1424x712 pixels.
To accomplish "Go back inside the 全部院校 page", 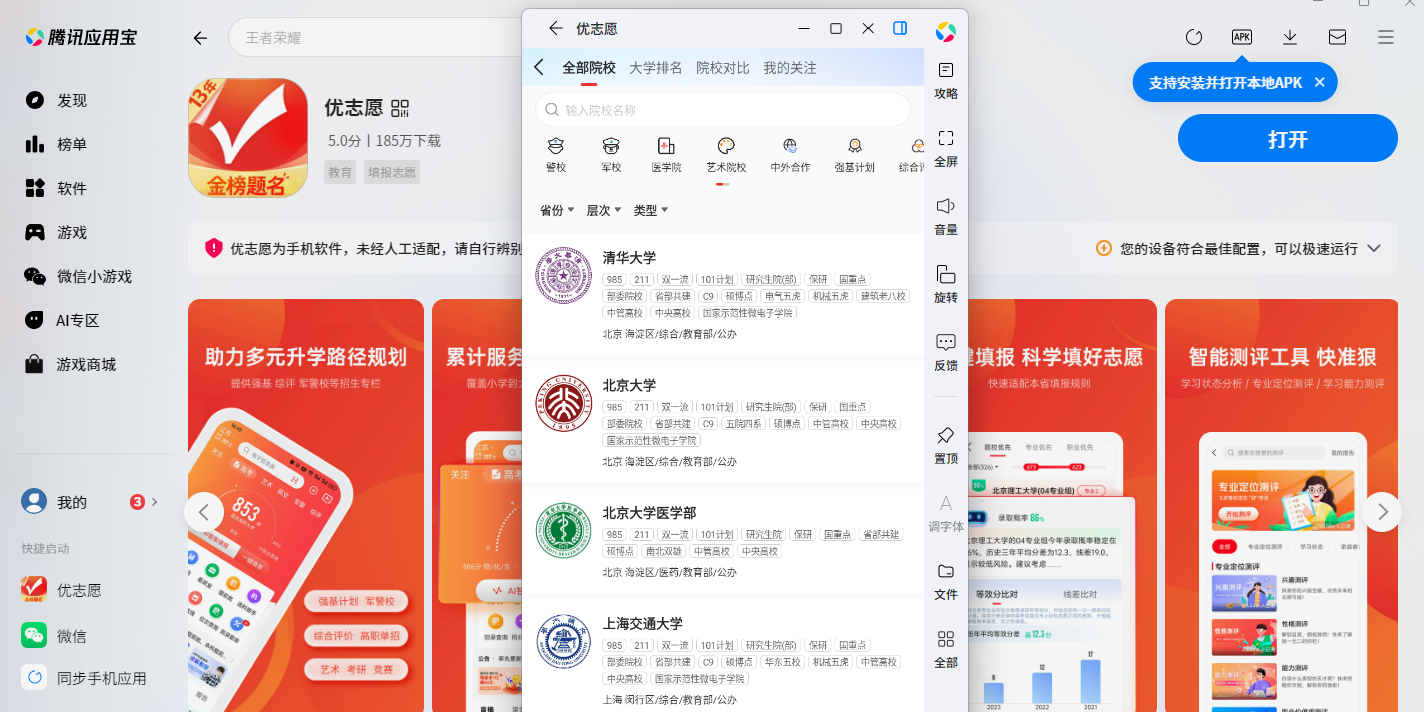I will point(539,67).
